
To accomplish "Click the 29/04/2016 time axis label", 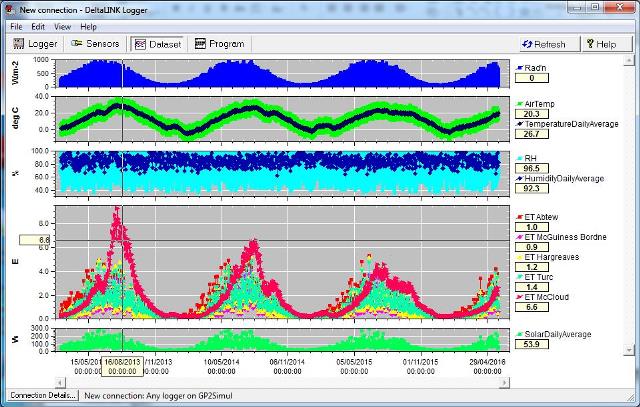I will (x=487, y=366).
